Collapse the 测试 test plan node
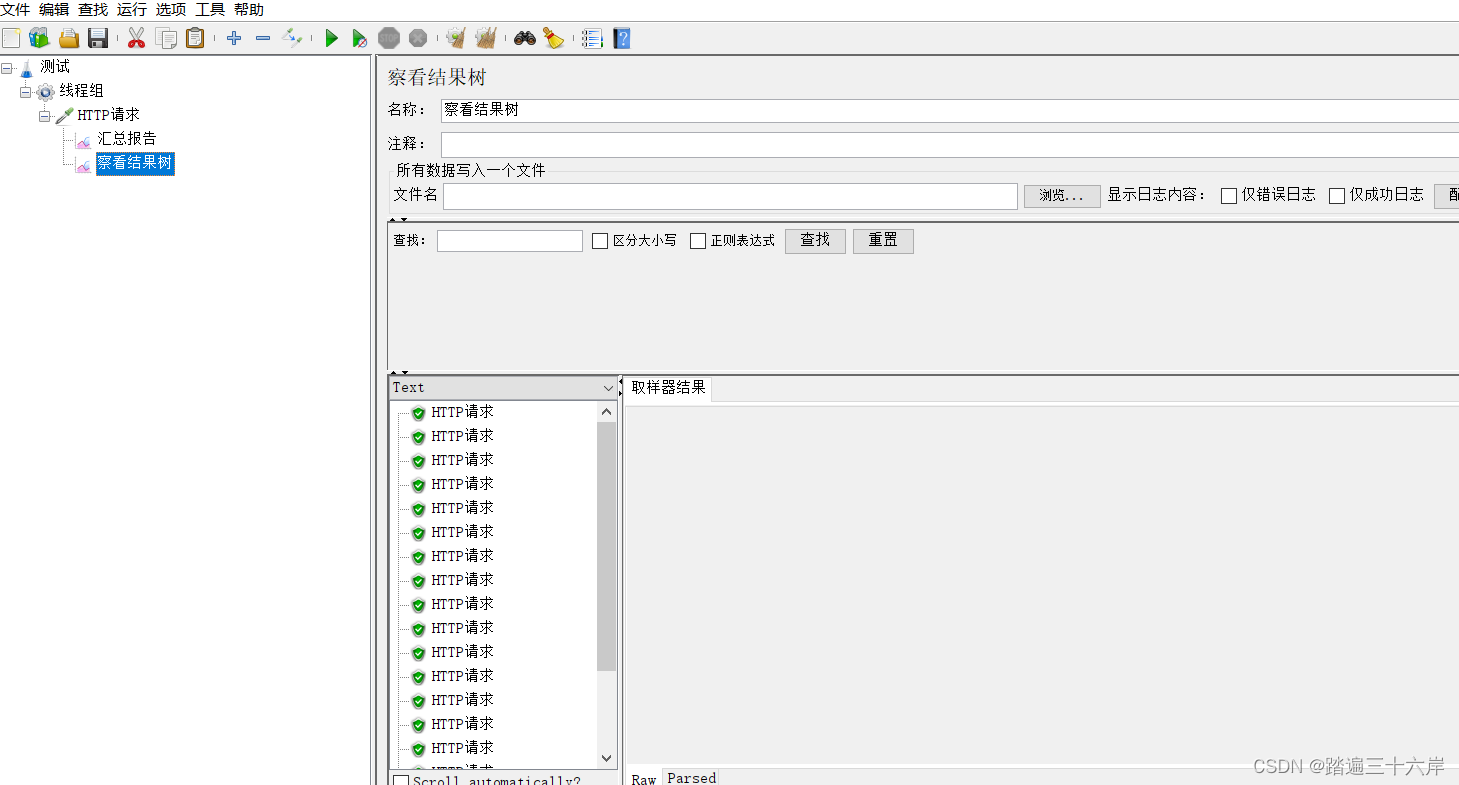This screenshot has height=785, width=1459. tap(7, 68)
